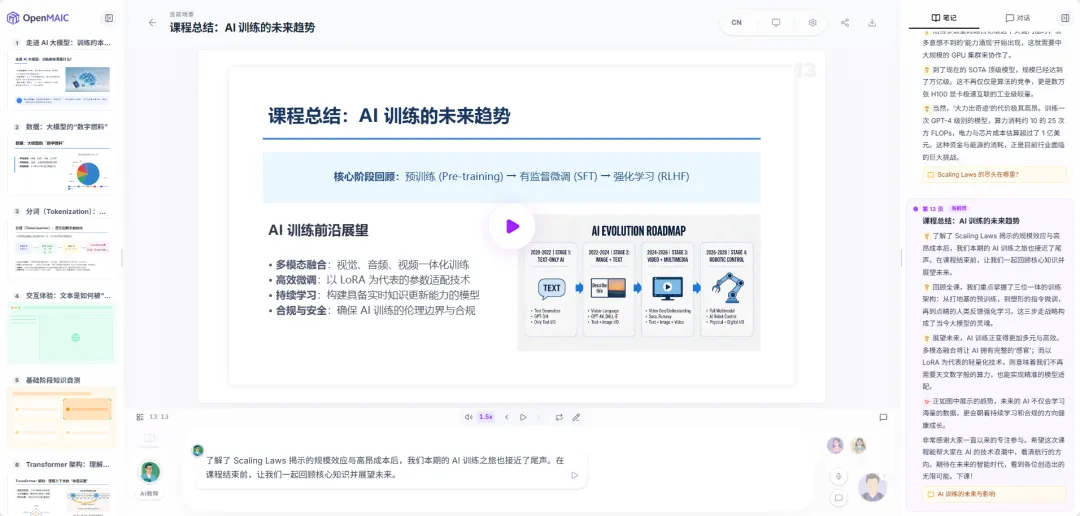Toggle the volume speaker icon

click(468, 417)
